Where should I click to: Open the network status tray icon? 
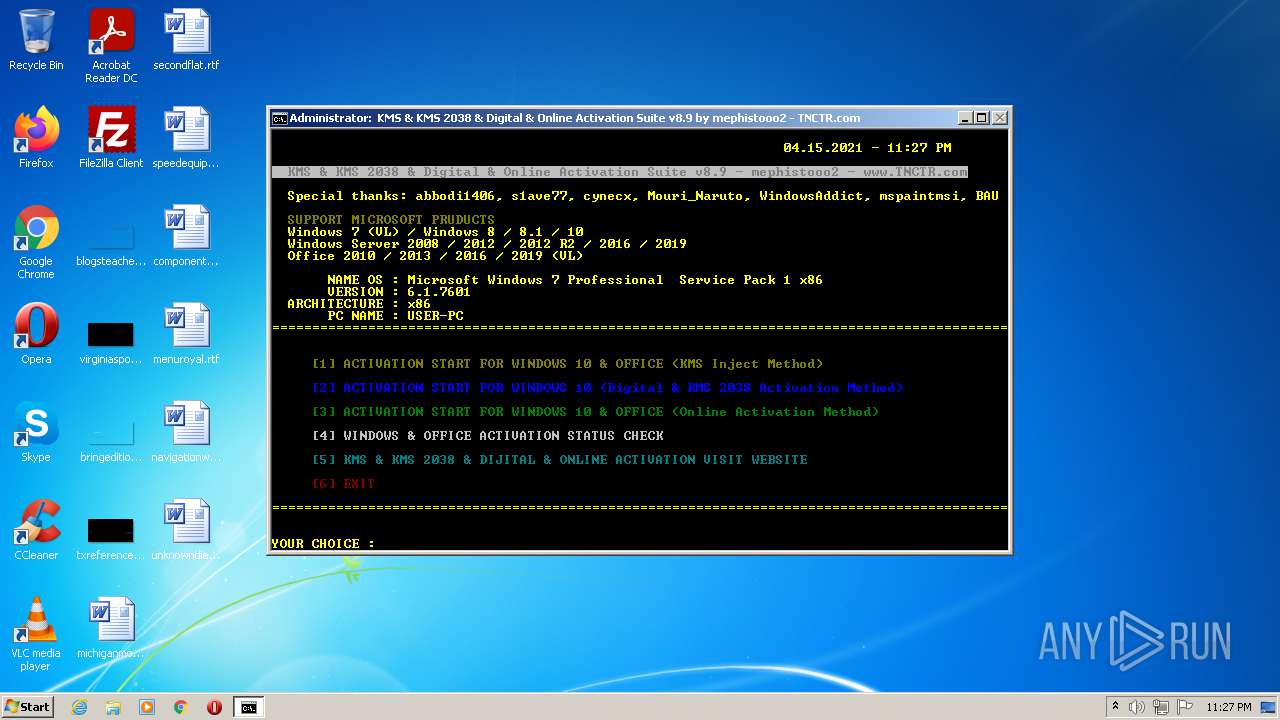[x=1161, y=707]
